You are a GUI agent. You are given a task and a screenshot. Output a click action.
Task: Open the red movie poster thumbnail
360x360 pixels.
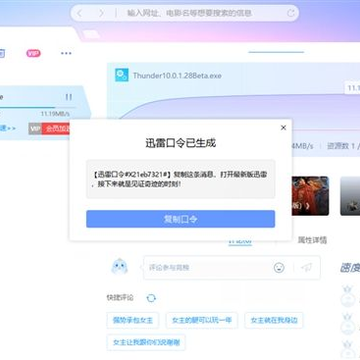(310, 196)
